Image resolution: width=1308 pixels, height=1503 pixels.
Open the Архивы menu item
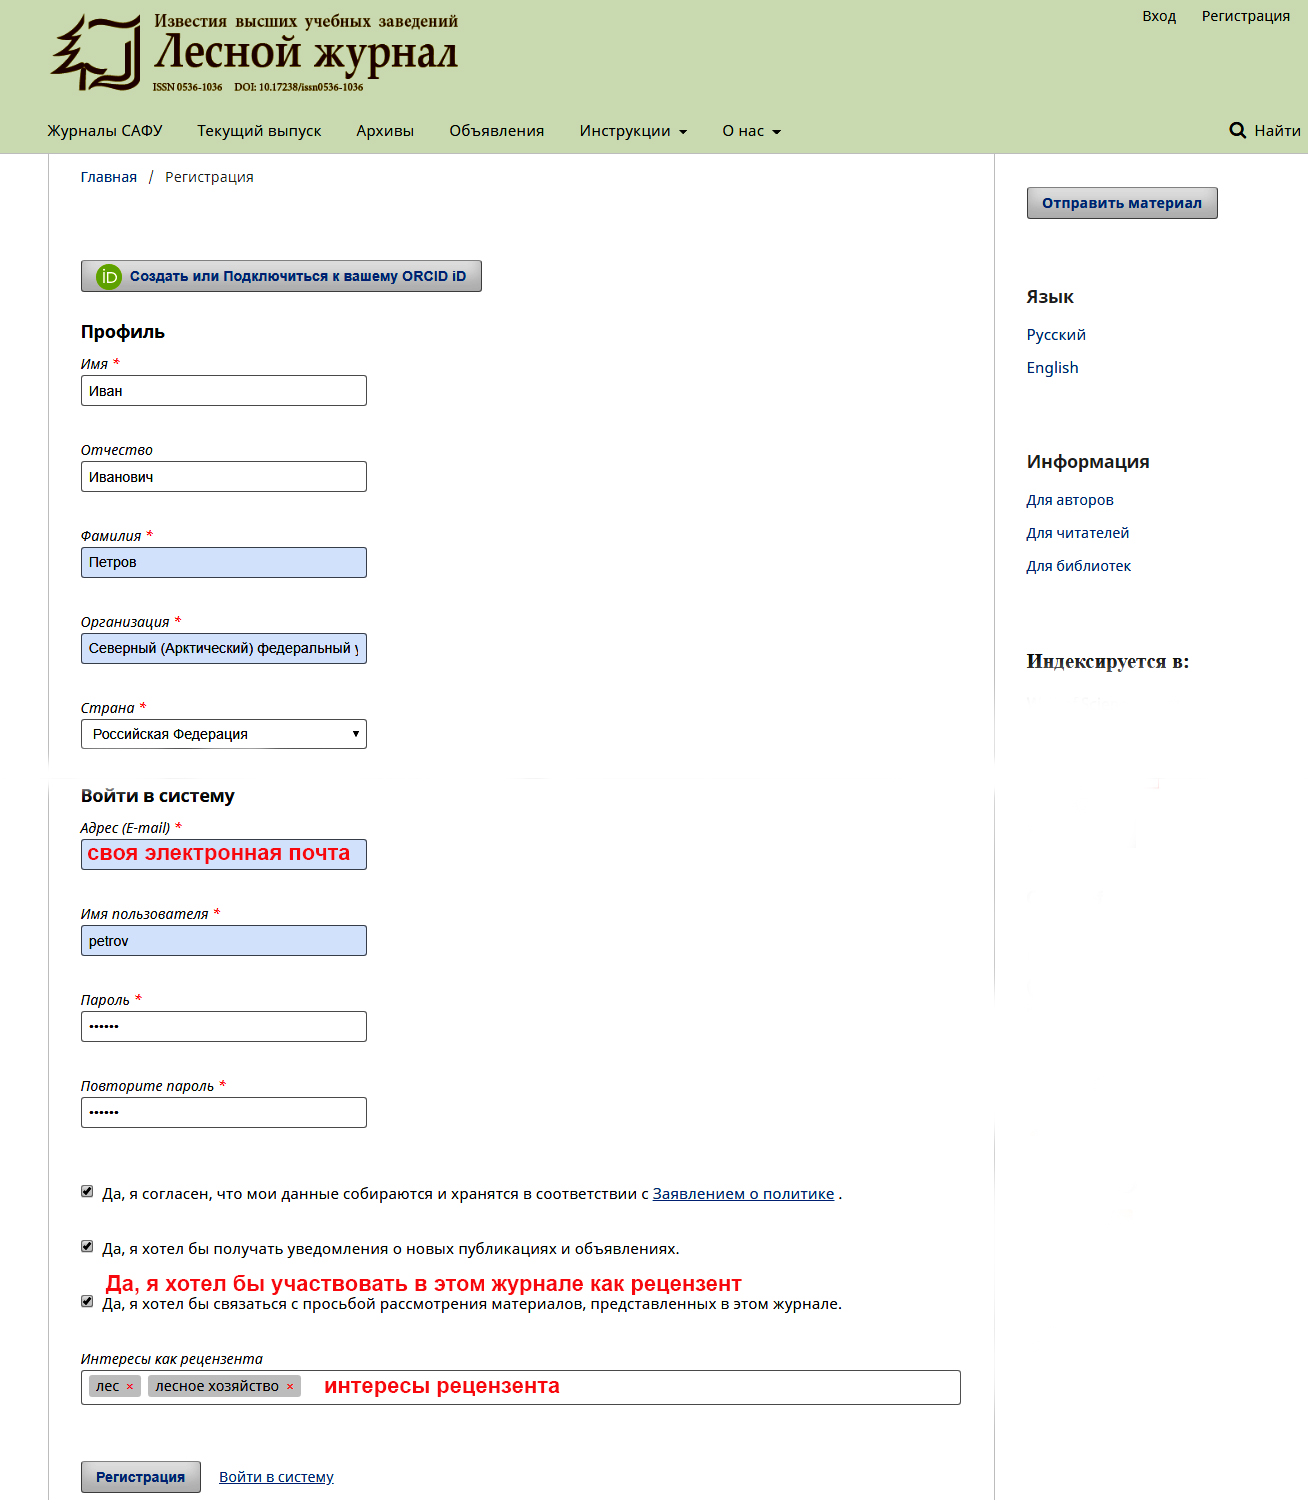pyautogui.click(x=385, y=131)
